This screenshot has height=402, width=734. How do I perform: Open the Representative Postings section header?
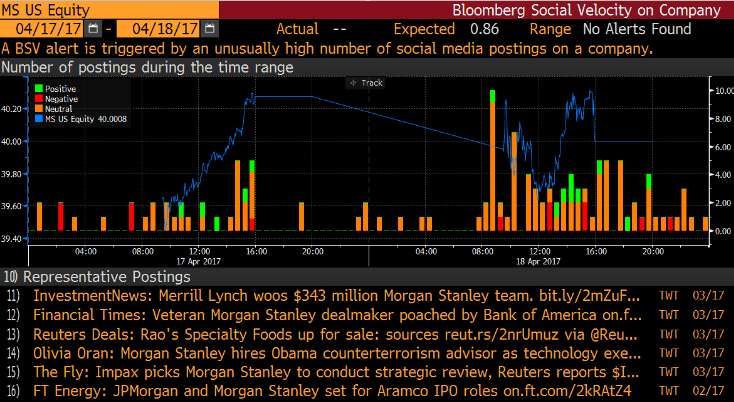(367, 277)
